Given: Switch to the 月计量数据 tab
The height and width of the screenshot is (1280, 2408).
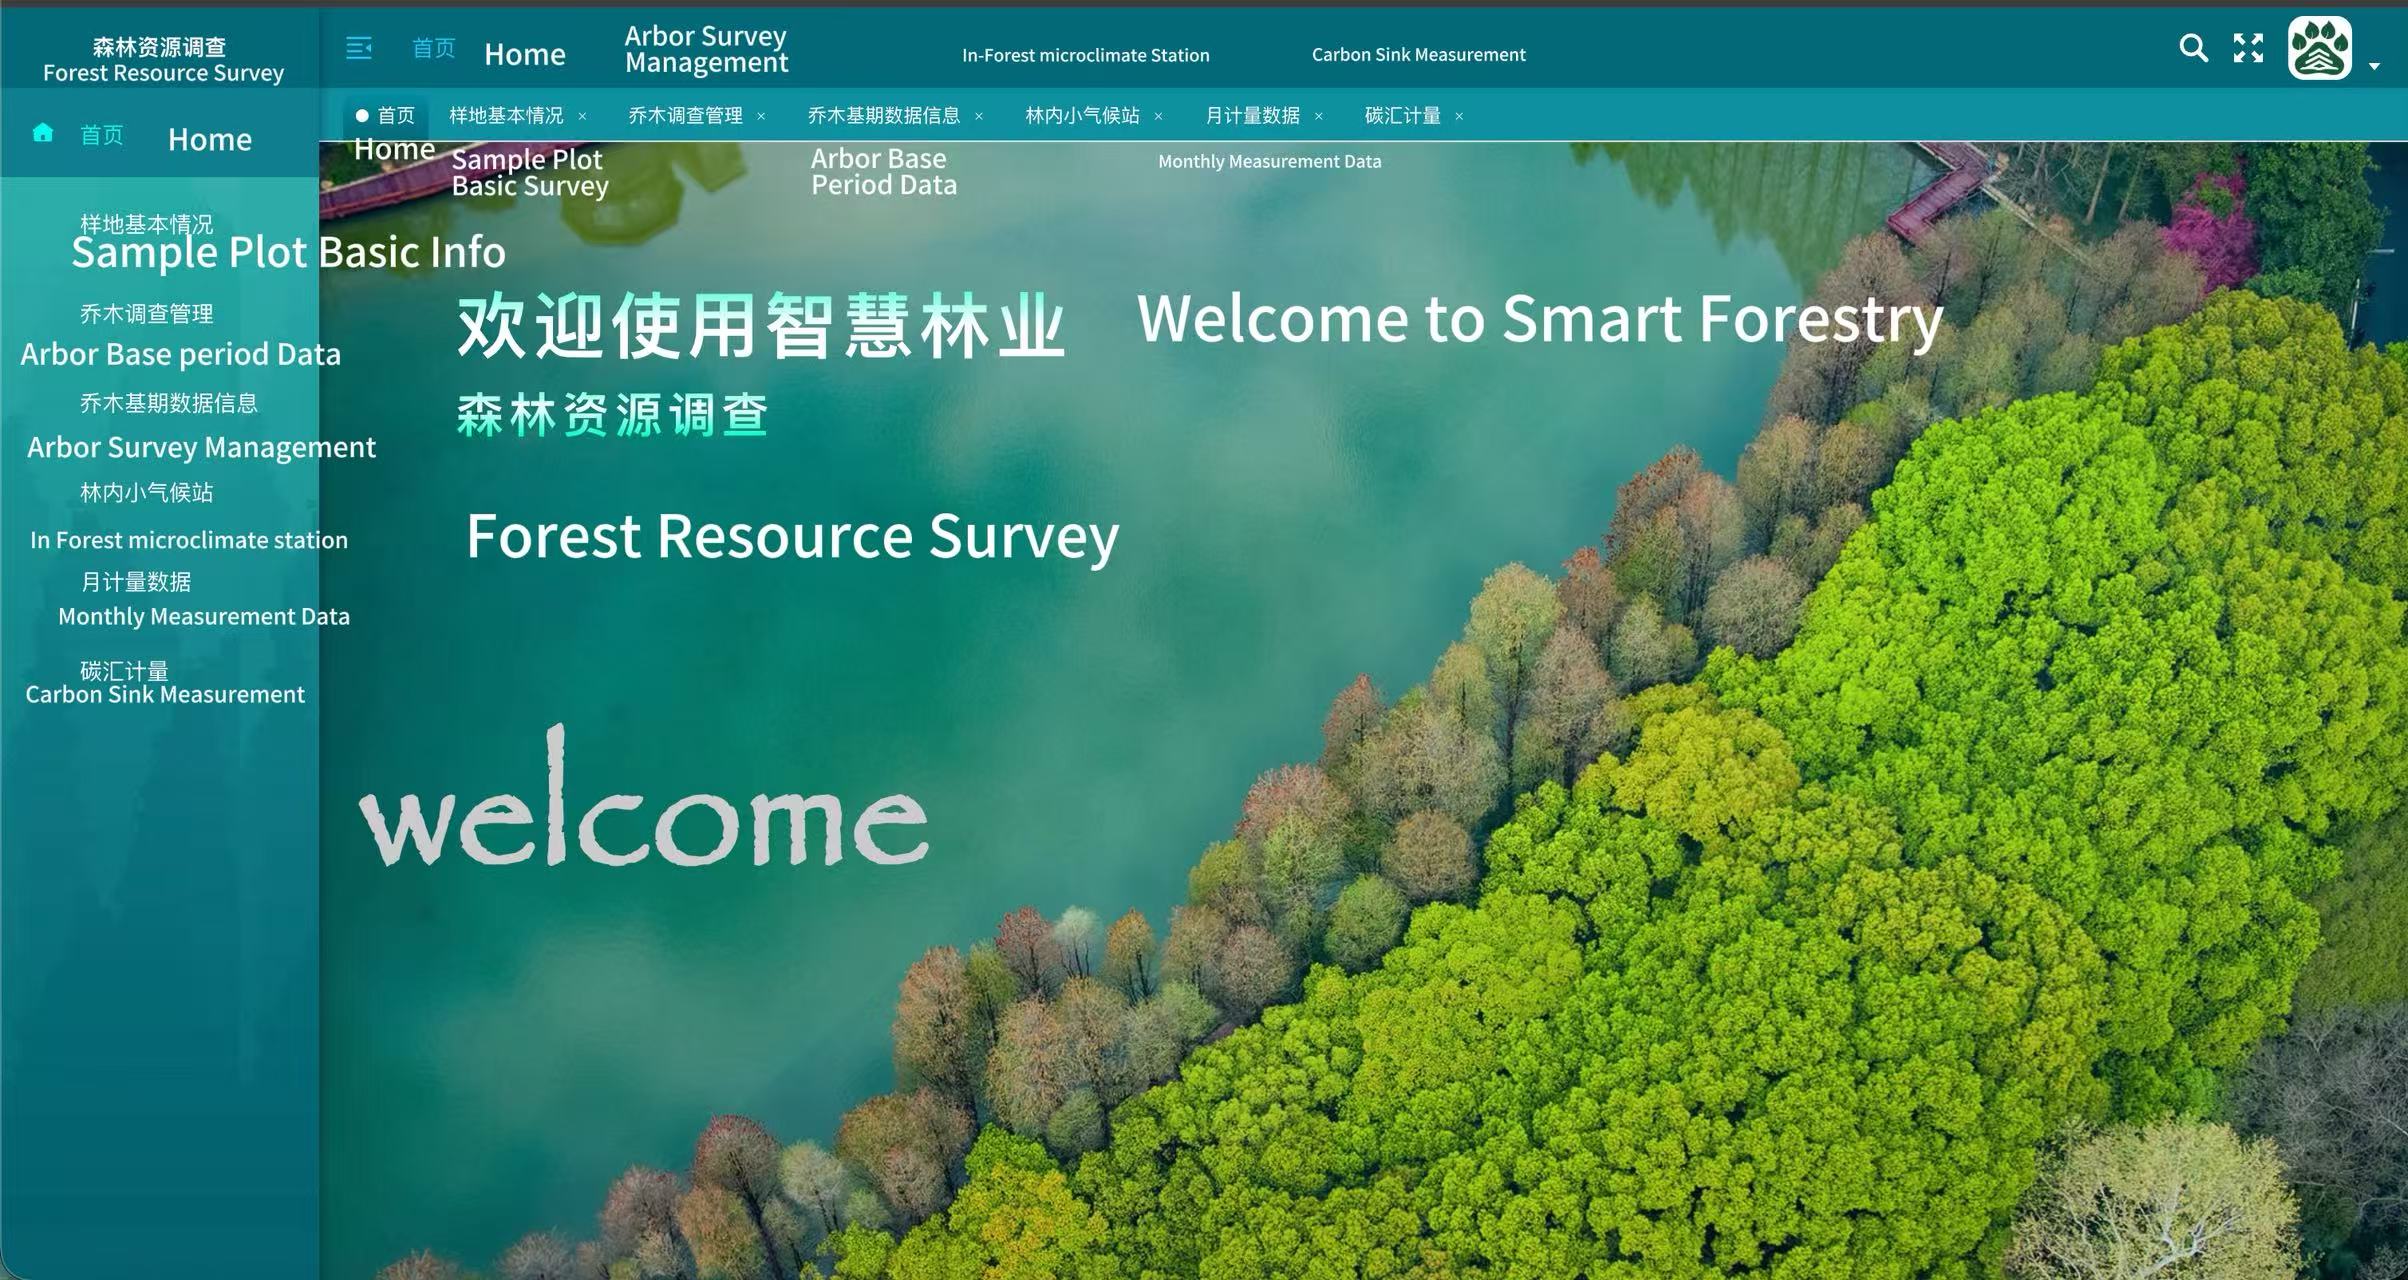Looking at the screenshot, I should [x=1253, y=116].
